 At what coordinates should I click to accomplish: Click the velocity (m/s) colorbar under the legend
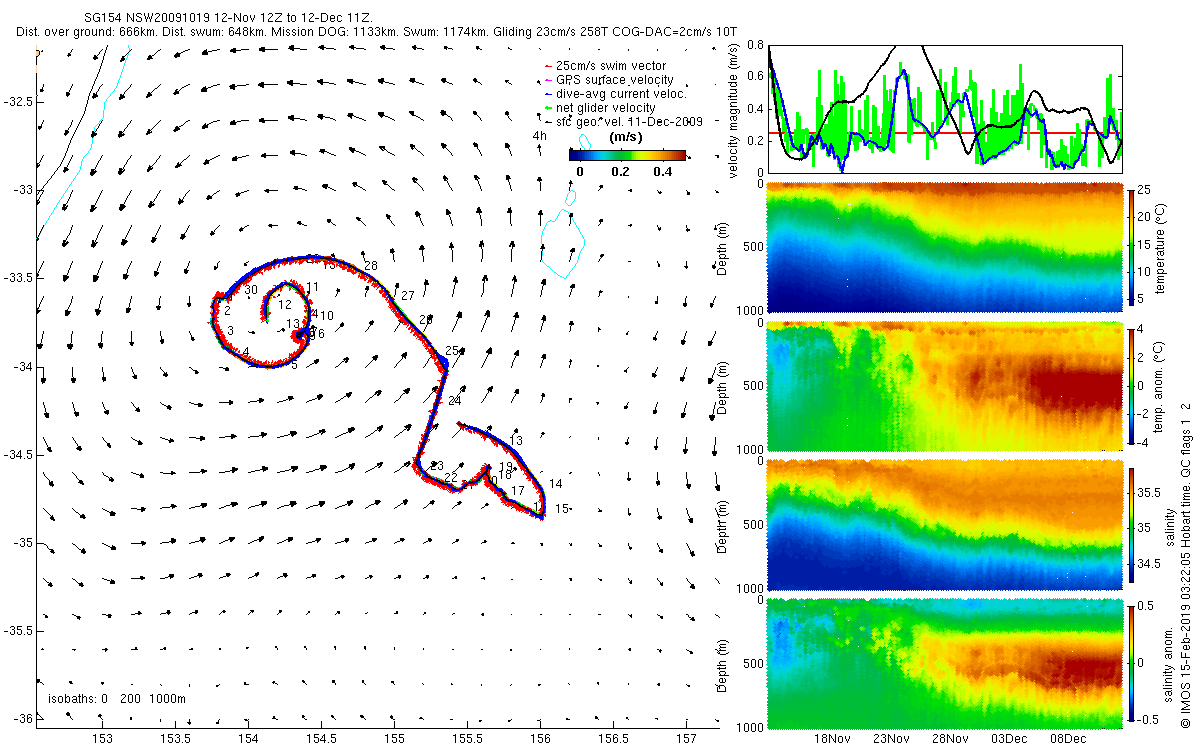tap(628, 155)
